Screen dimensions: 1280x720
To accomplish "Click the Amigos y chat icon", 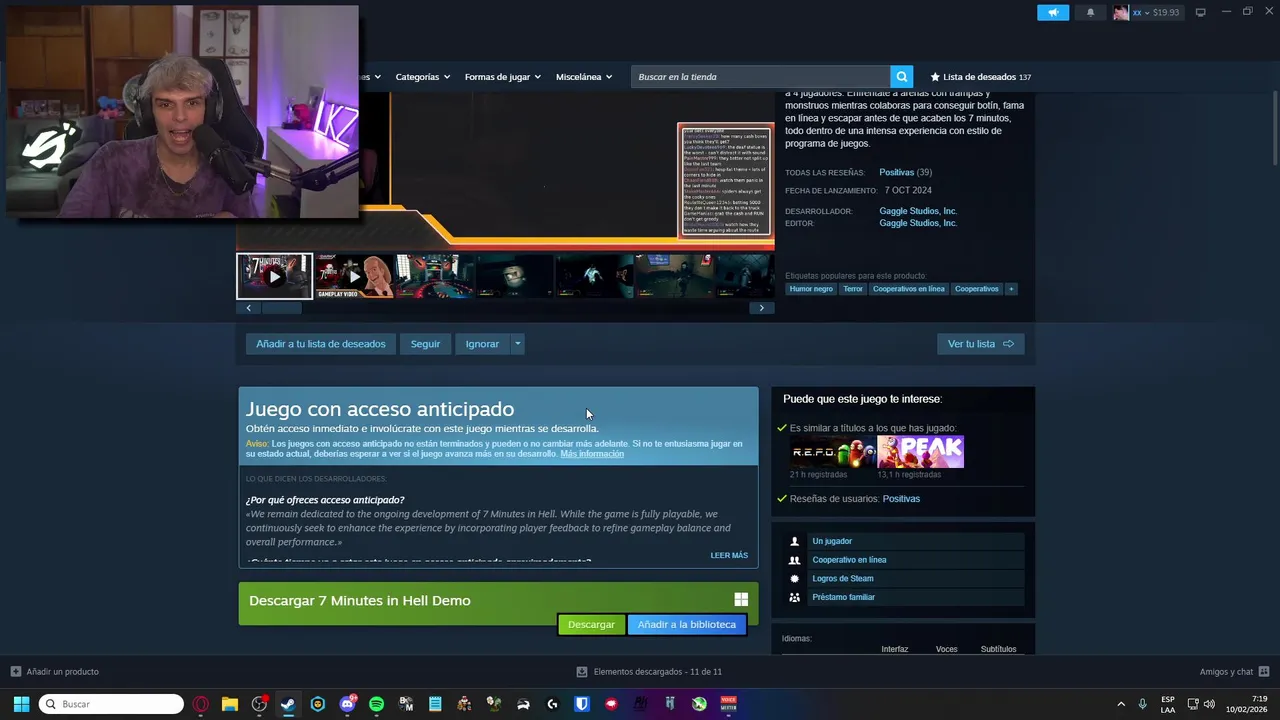I will point(1264,672).
